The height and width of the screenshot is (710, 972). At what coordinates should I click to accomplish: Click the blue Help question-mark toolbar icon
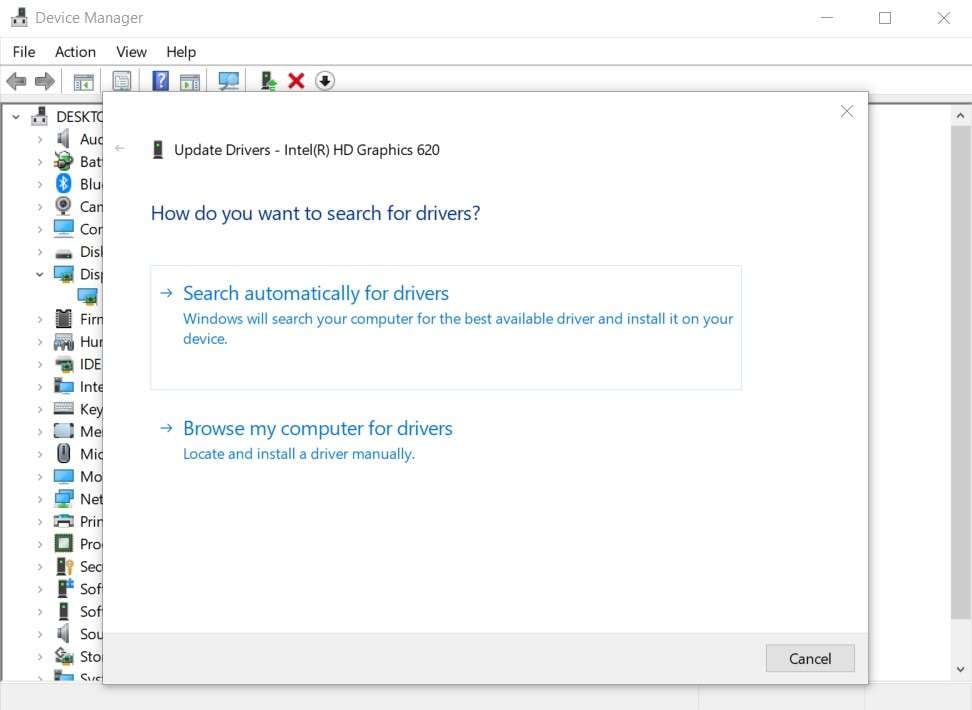pos(161,81)
